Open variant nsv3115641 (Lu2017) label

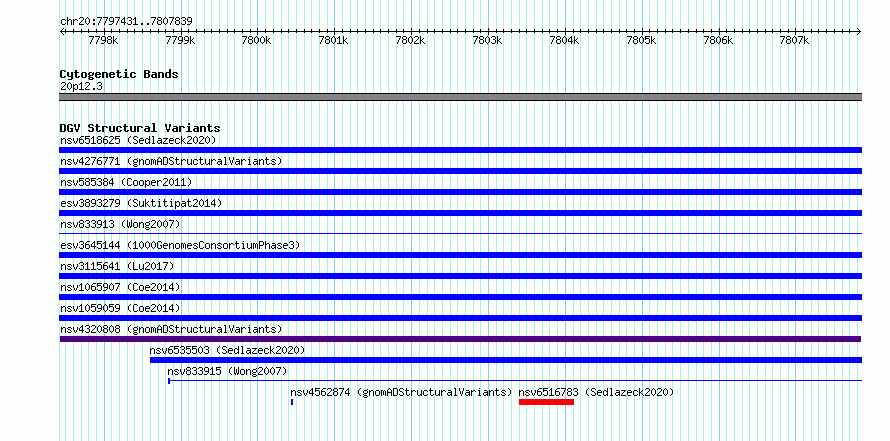click(117, 266)
